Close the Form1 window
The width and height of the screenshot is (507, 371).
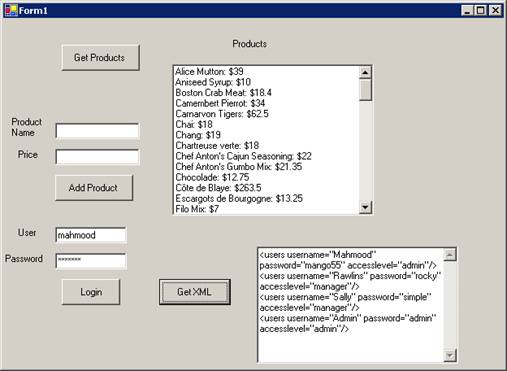495,11
